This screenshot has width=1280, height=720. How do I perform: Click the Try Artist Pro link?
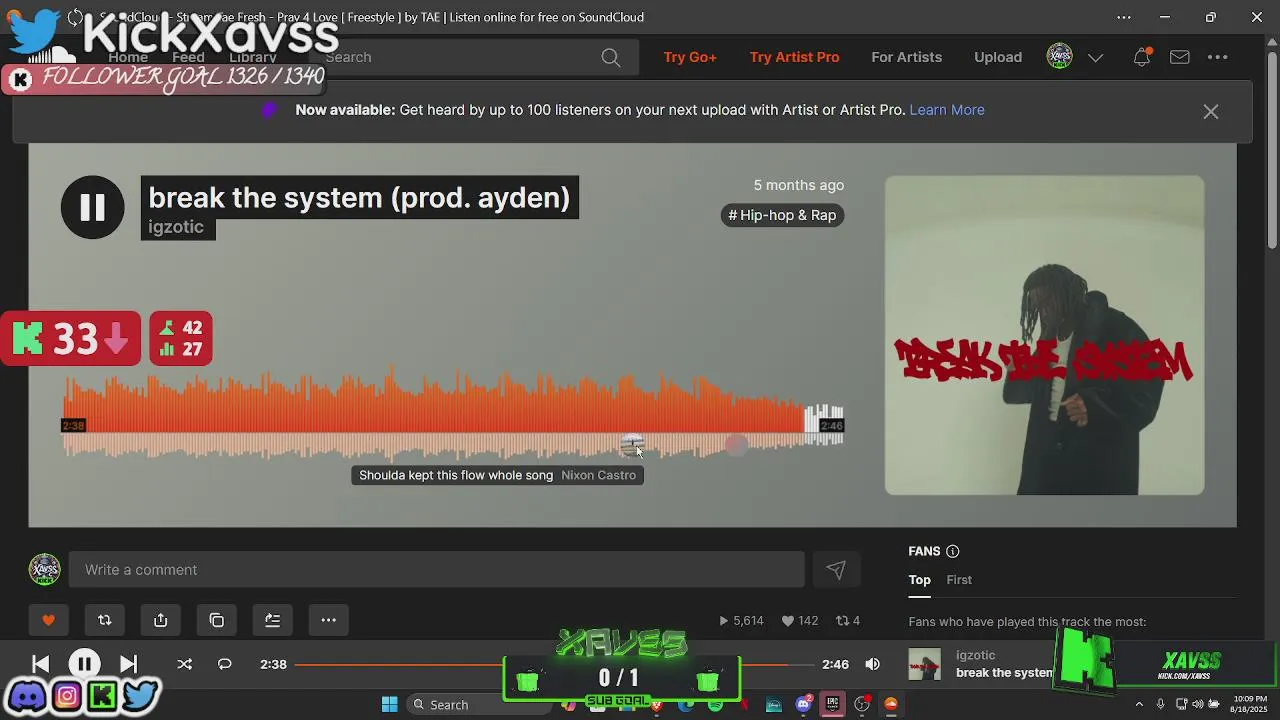click(x=795, y=57)
